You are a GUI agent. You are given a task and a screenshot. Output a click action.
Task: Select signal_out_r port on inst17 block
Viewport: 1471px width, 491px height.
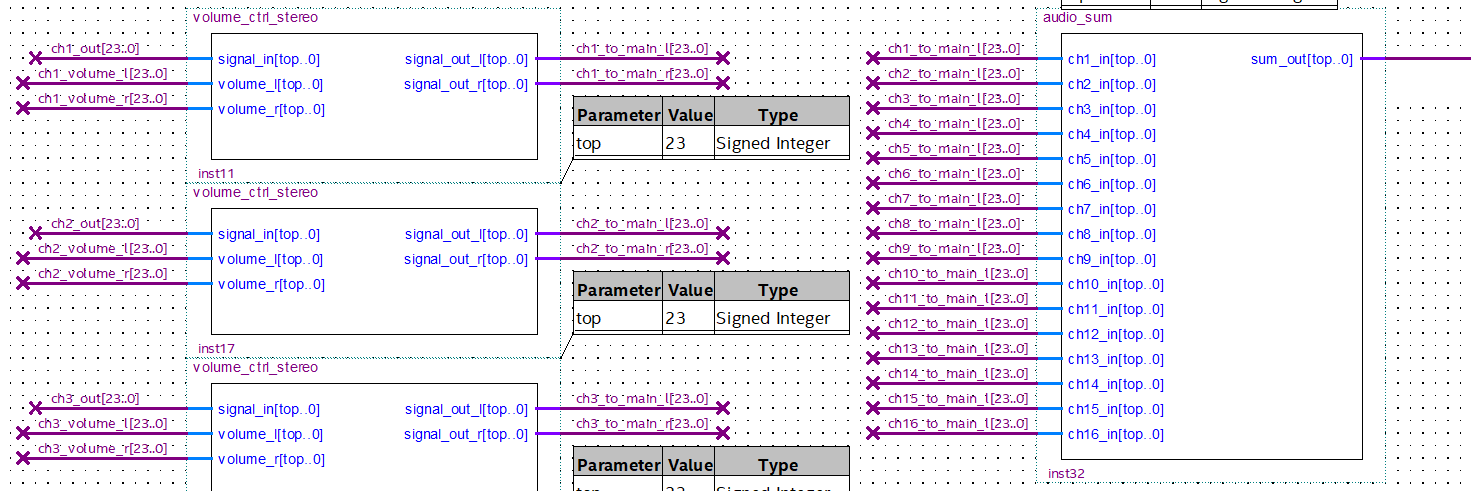point(465,260)
